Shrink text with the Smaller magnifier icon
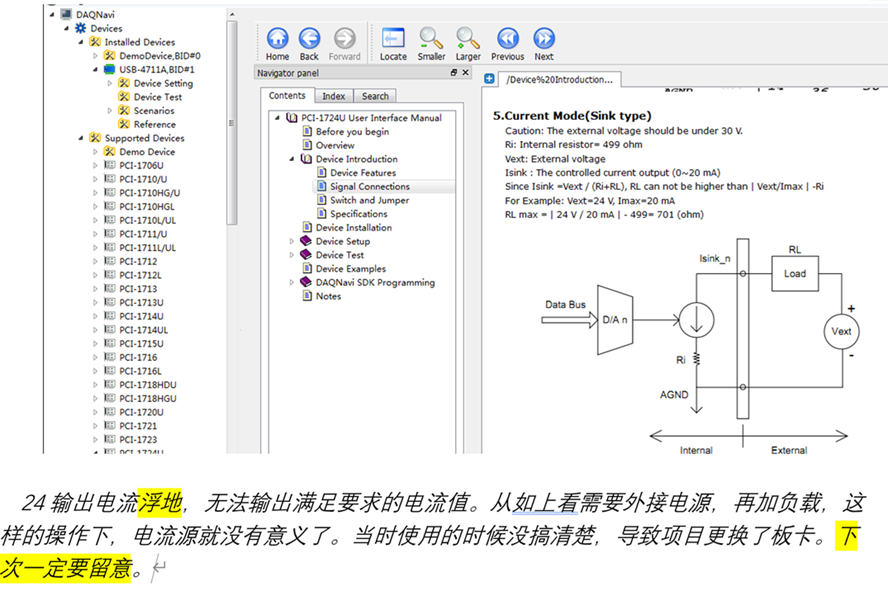 [431, 39]
